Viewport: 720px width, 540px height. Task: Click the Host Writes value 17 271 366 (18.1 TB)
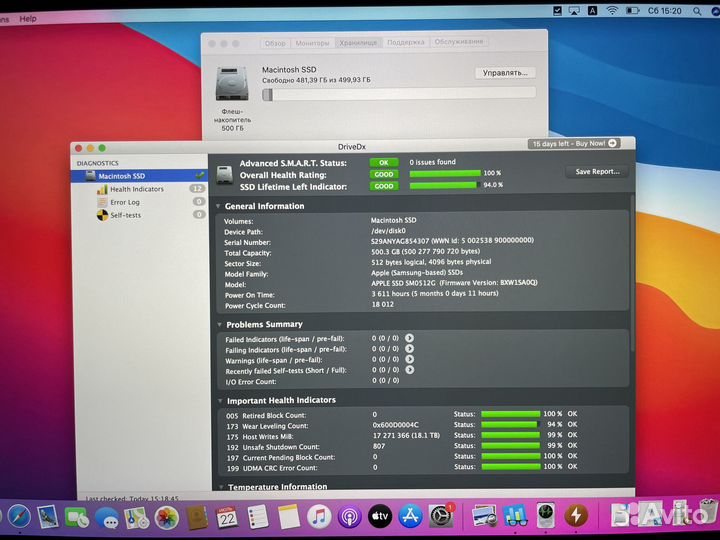click(406, 435)
